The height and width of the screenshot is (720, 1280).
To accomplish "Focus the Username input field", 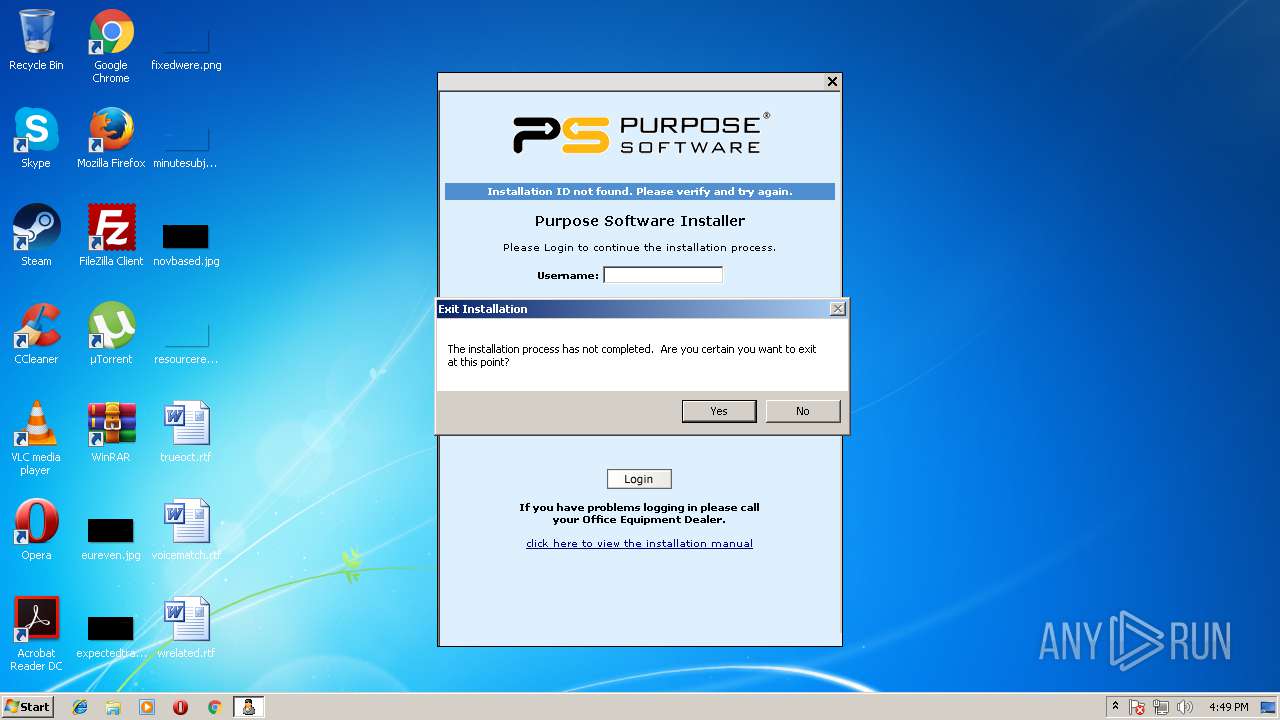I will click(663, 275).
